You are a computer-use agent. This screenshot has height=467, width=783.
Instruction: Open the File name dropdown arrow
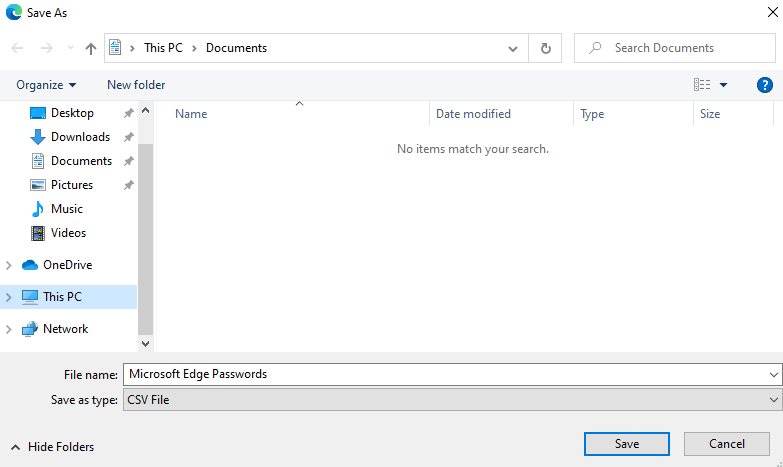(x=774, y=374)
